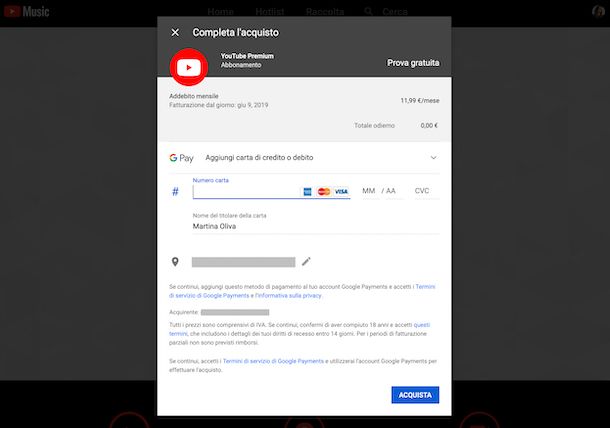Viewport: 610px width, 428px height.
Task: Click the location pin icon
Action: 175,262
